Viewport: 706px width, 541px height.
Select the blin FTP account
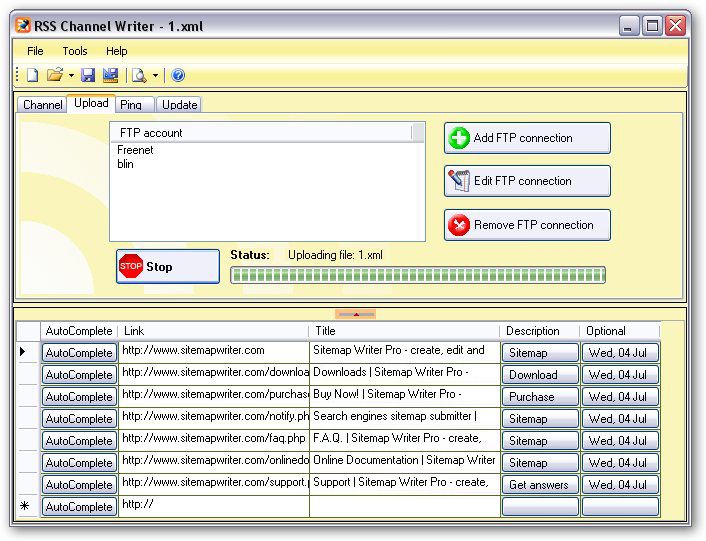point(125,164)
